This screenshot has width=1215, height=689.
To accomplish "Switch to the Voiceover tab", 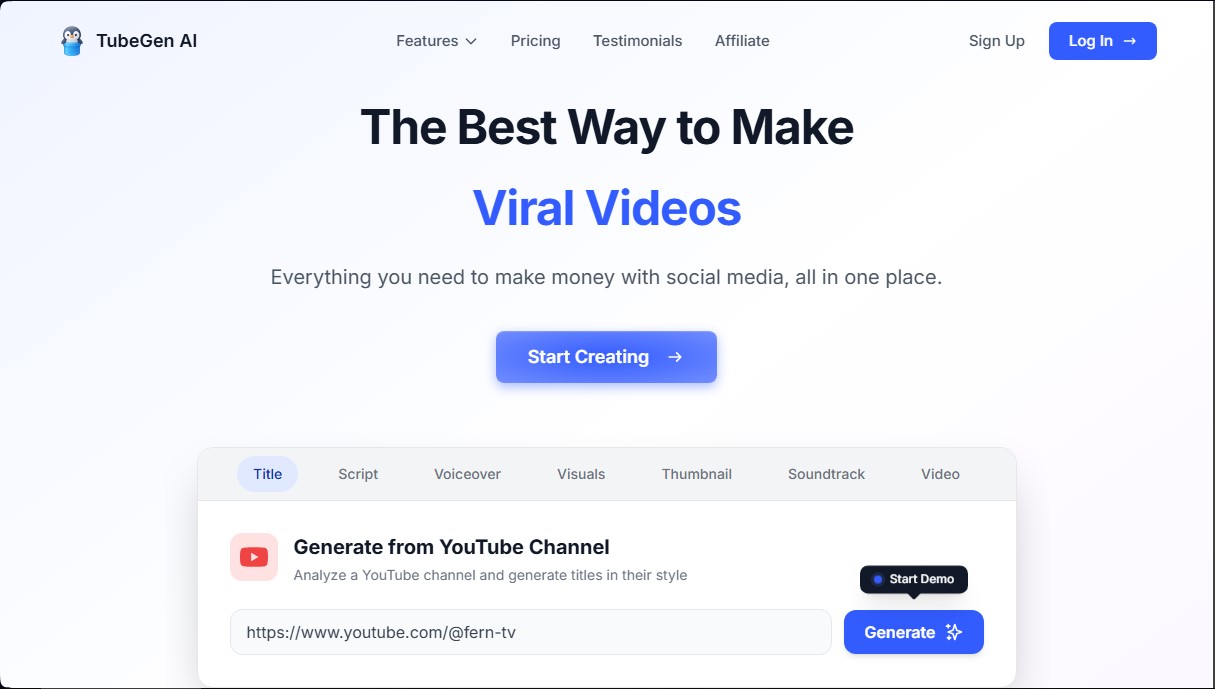I will coord(467,474).
